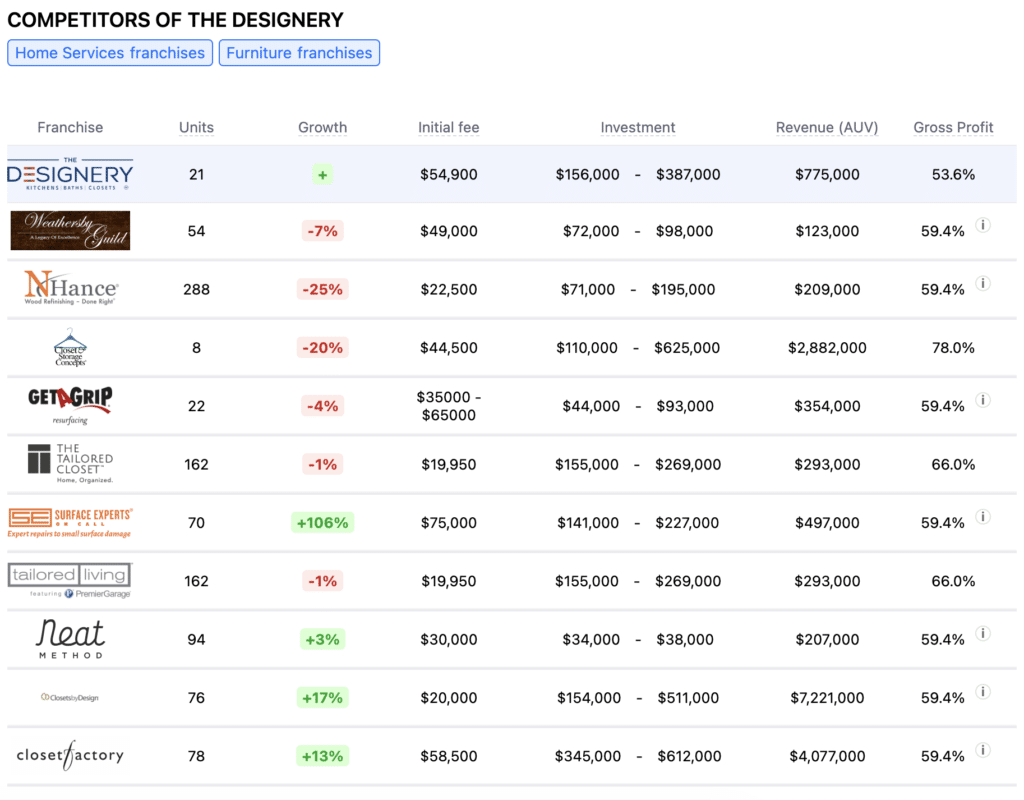Click the Franchise column header
The image size is (1024, 800).
pos(70,127)
